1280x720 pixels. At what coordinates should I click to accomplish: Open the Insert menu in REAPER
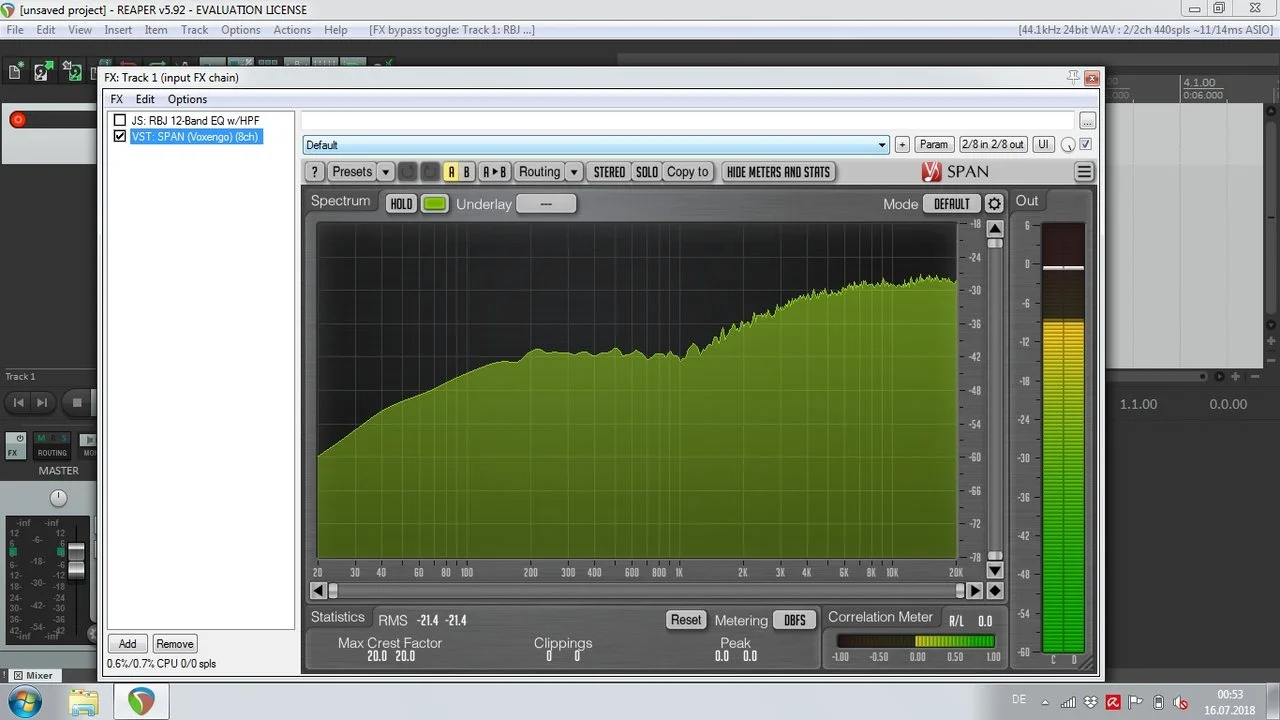coord(118,30)
